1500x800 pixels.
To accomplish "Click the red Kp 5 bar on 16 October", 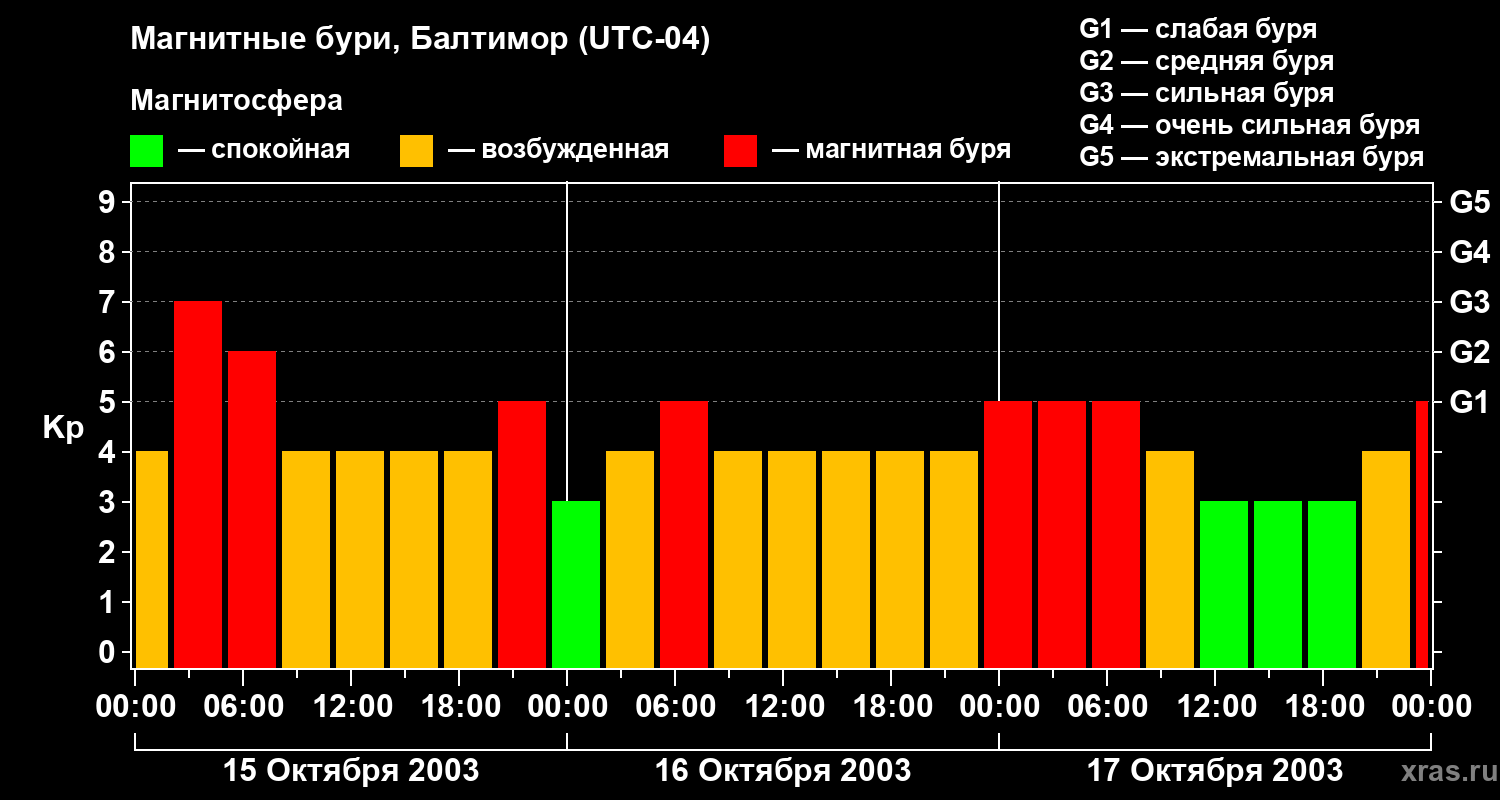I will (x=684, y=534).
